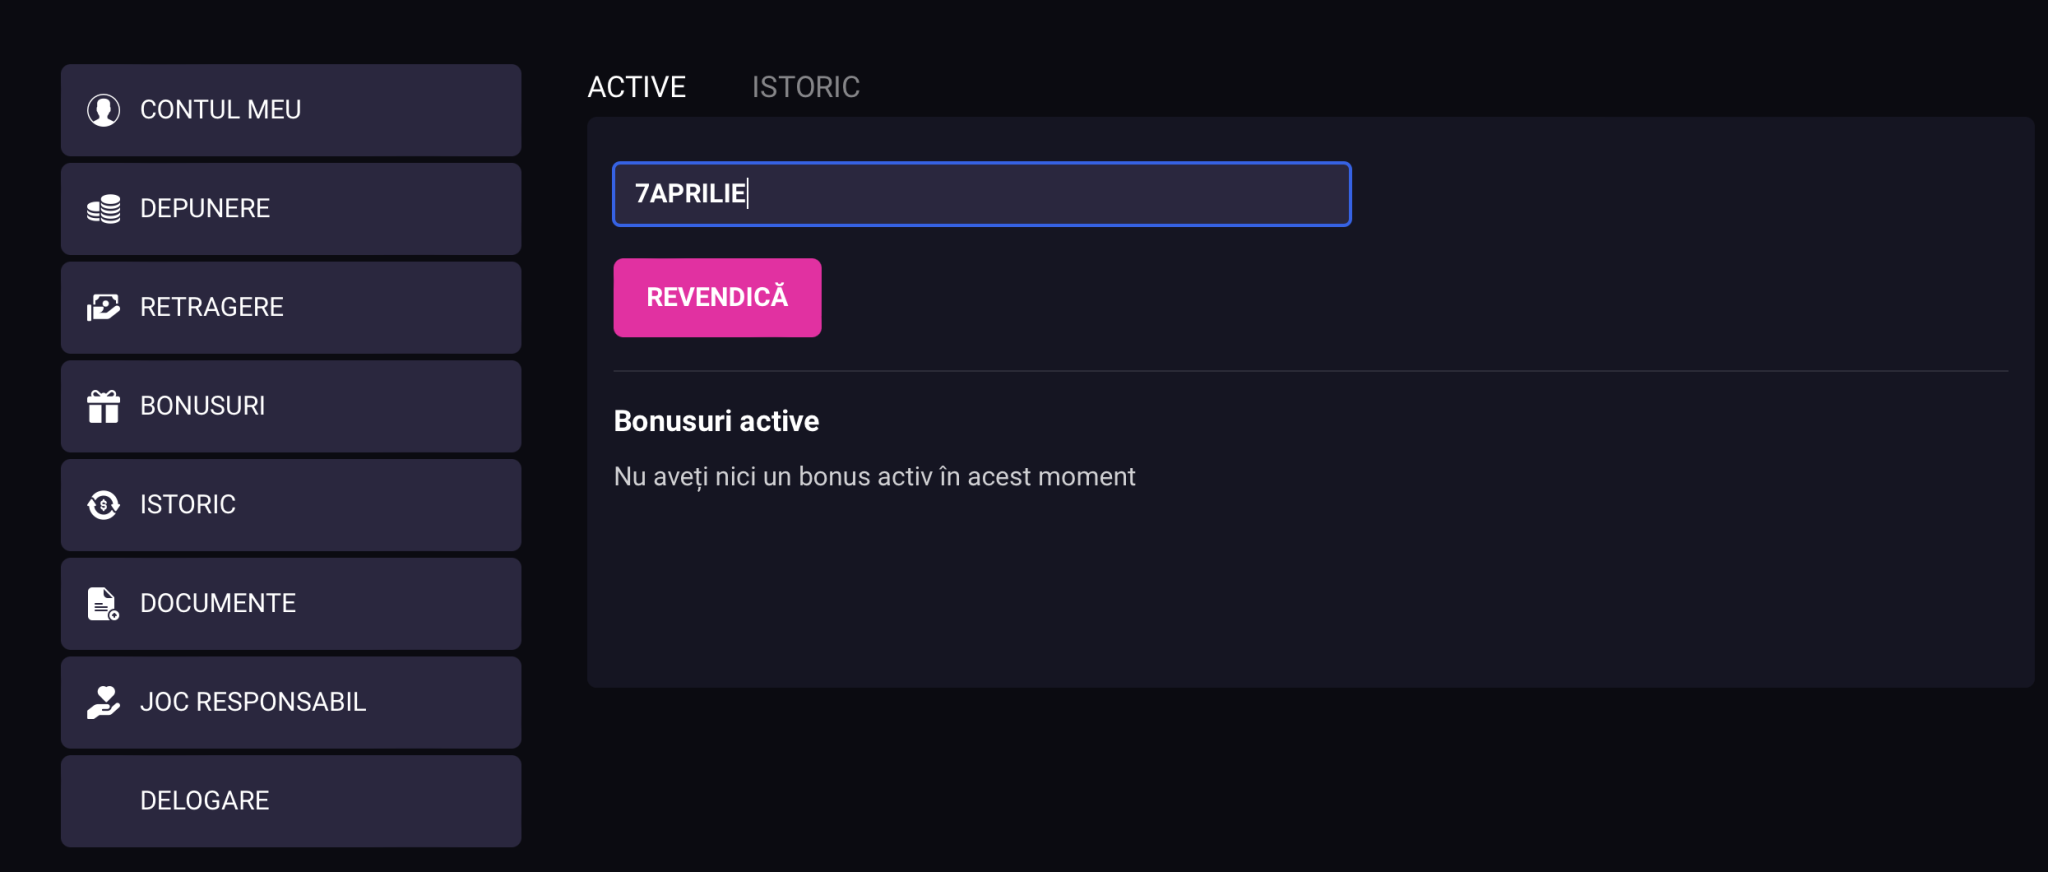The image size is (2048, 872).
Task: Click the coin stack icon for Depunere
Action: [x=103, y=209]
